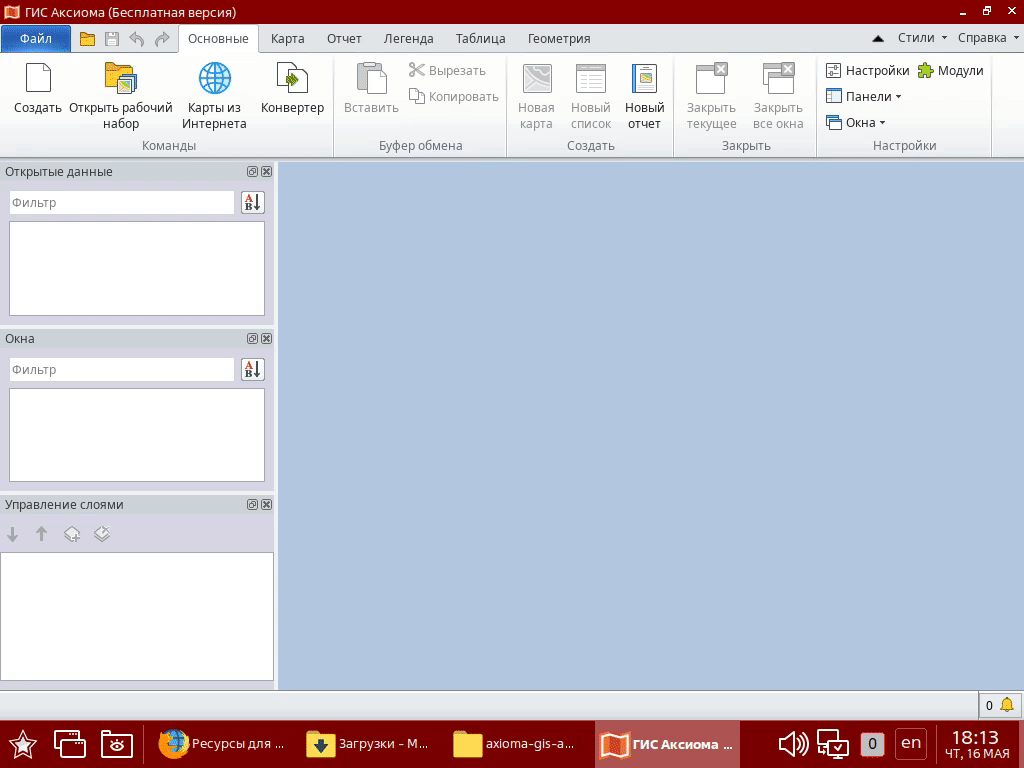Expand the Панели dropdown
This screenshot has width=1024, height=768.
863,97
